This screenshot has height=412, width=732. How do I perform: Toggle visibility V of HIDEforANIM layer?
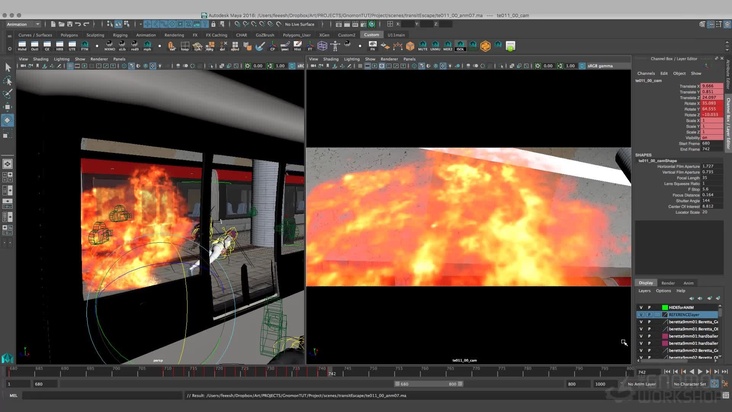click(641, 307)
